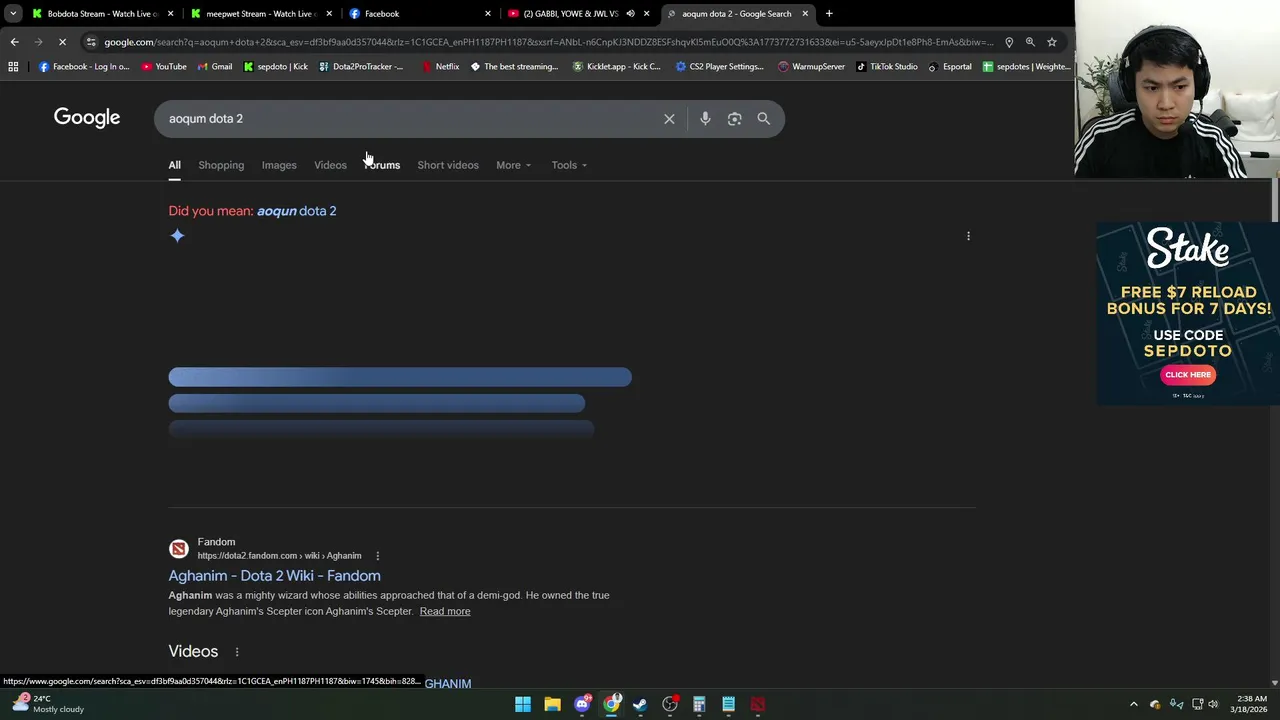This screenshot has width=1280, height=720.
Task: Show hidden system tray icons
Action: tap(1134, 705)
